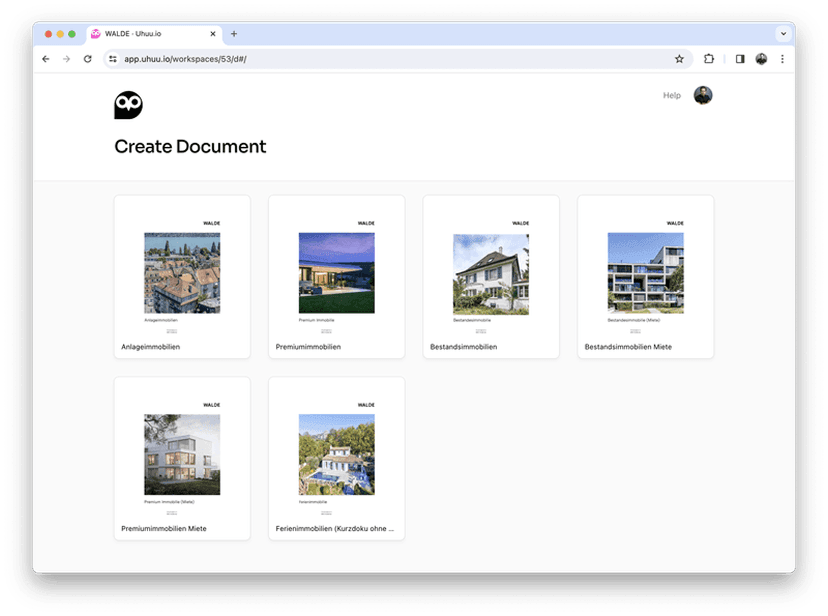Open the Anlageimmobilien template card

(x=182, y=277)
